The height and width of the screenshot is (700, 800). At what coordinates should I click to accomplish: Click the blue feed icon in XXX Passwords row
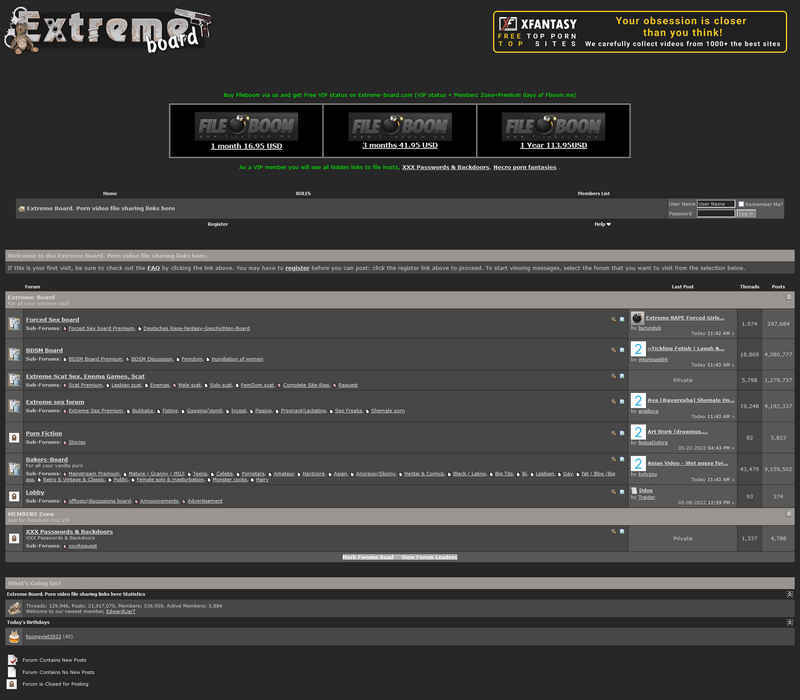(x=622, y=532)
